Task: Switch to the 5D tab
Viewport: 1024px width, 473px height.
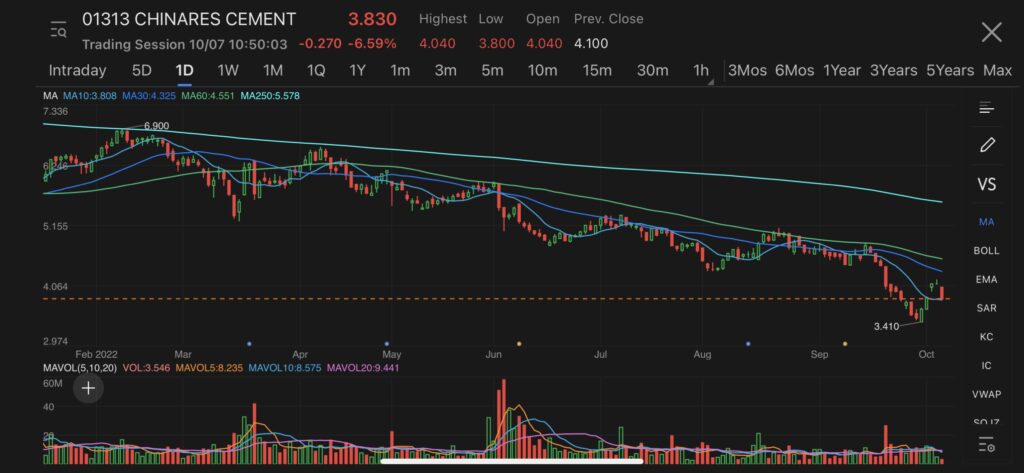Action: [142, 71]
